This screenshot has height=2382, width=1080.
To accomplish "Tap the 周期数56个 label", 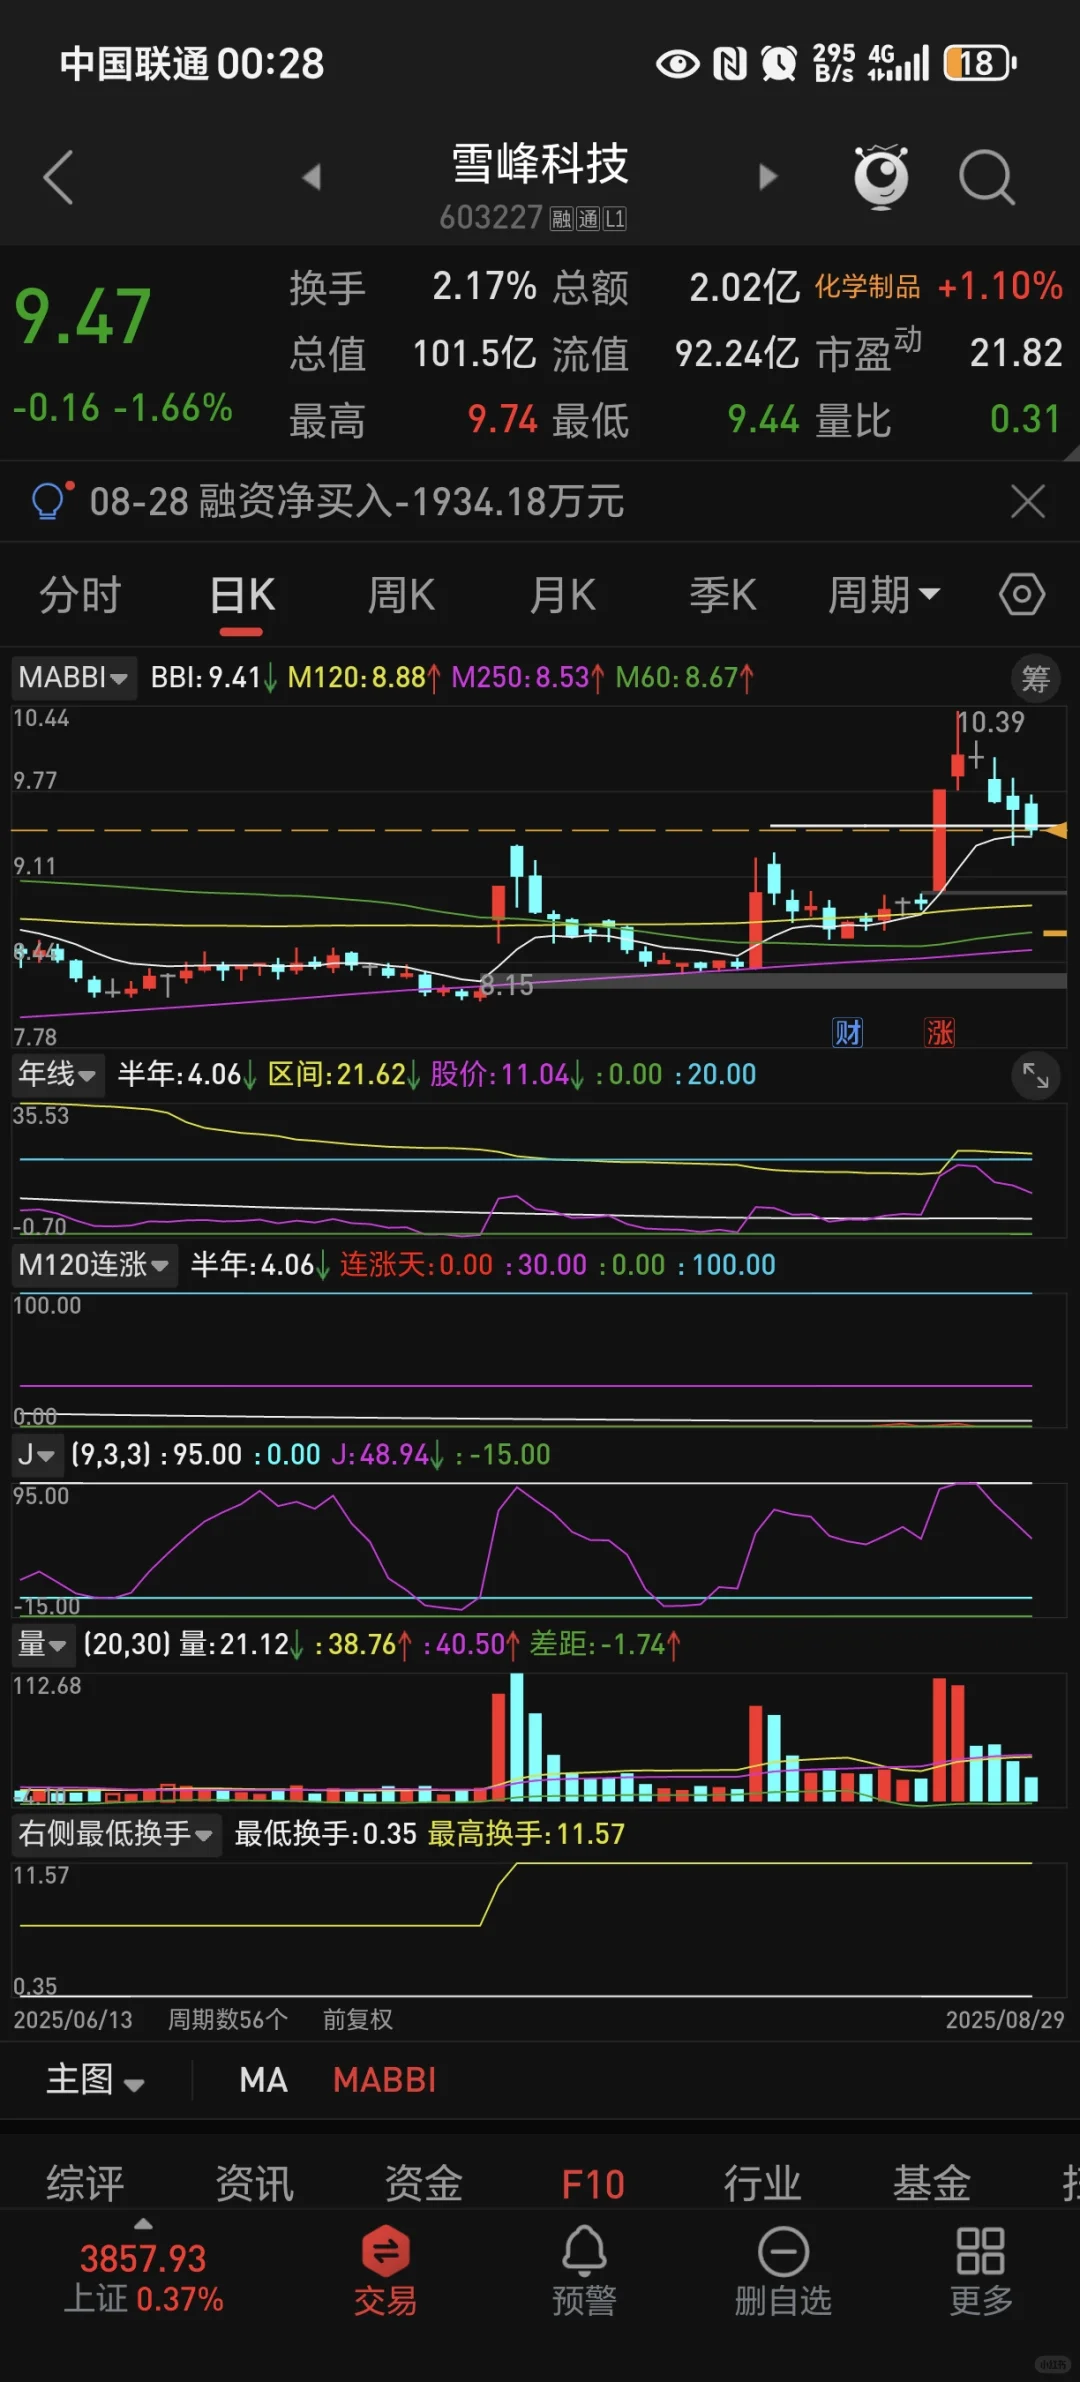I will [228, 2019].
